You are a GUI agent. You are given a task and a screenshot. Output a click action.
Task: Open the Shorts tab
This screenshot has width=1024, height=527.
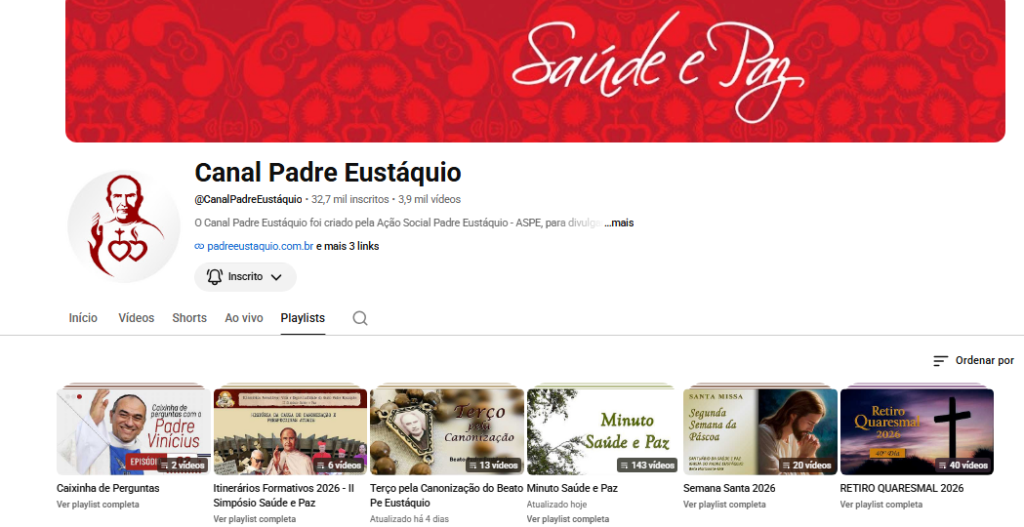pos(189,318)
